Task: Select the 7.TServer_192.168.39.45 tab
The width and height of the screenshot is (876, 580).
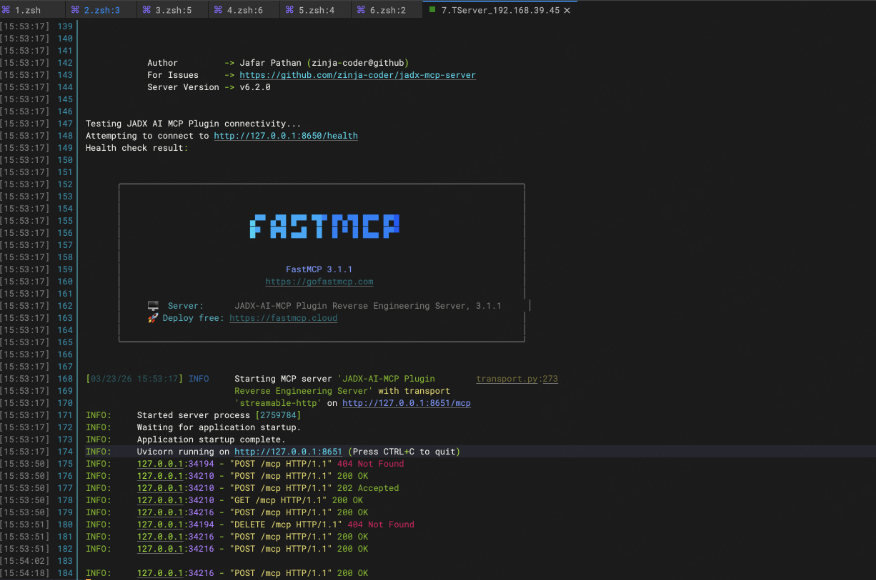Action: tap(499, 10)
